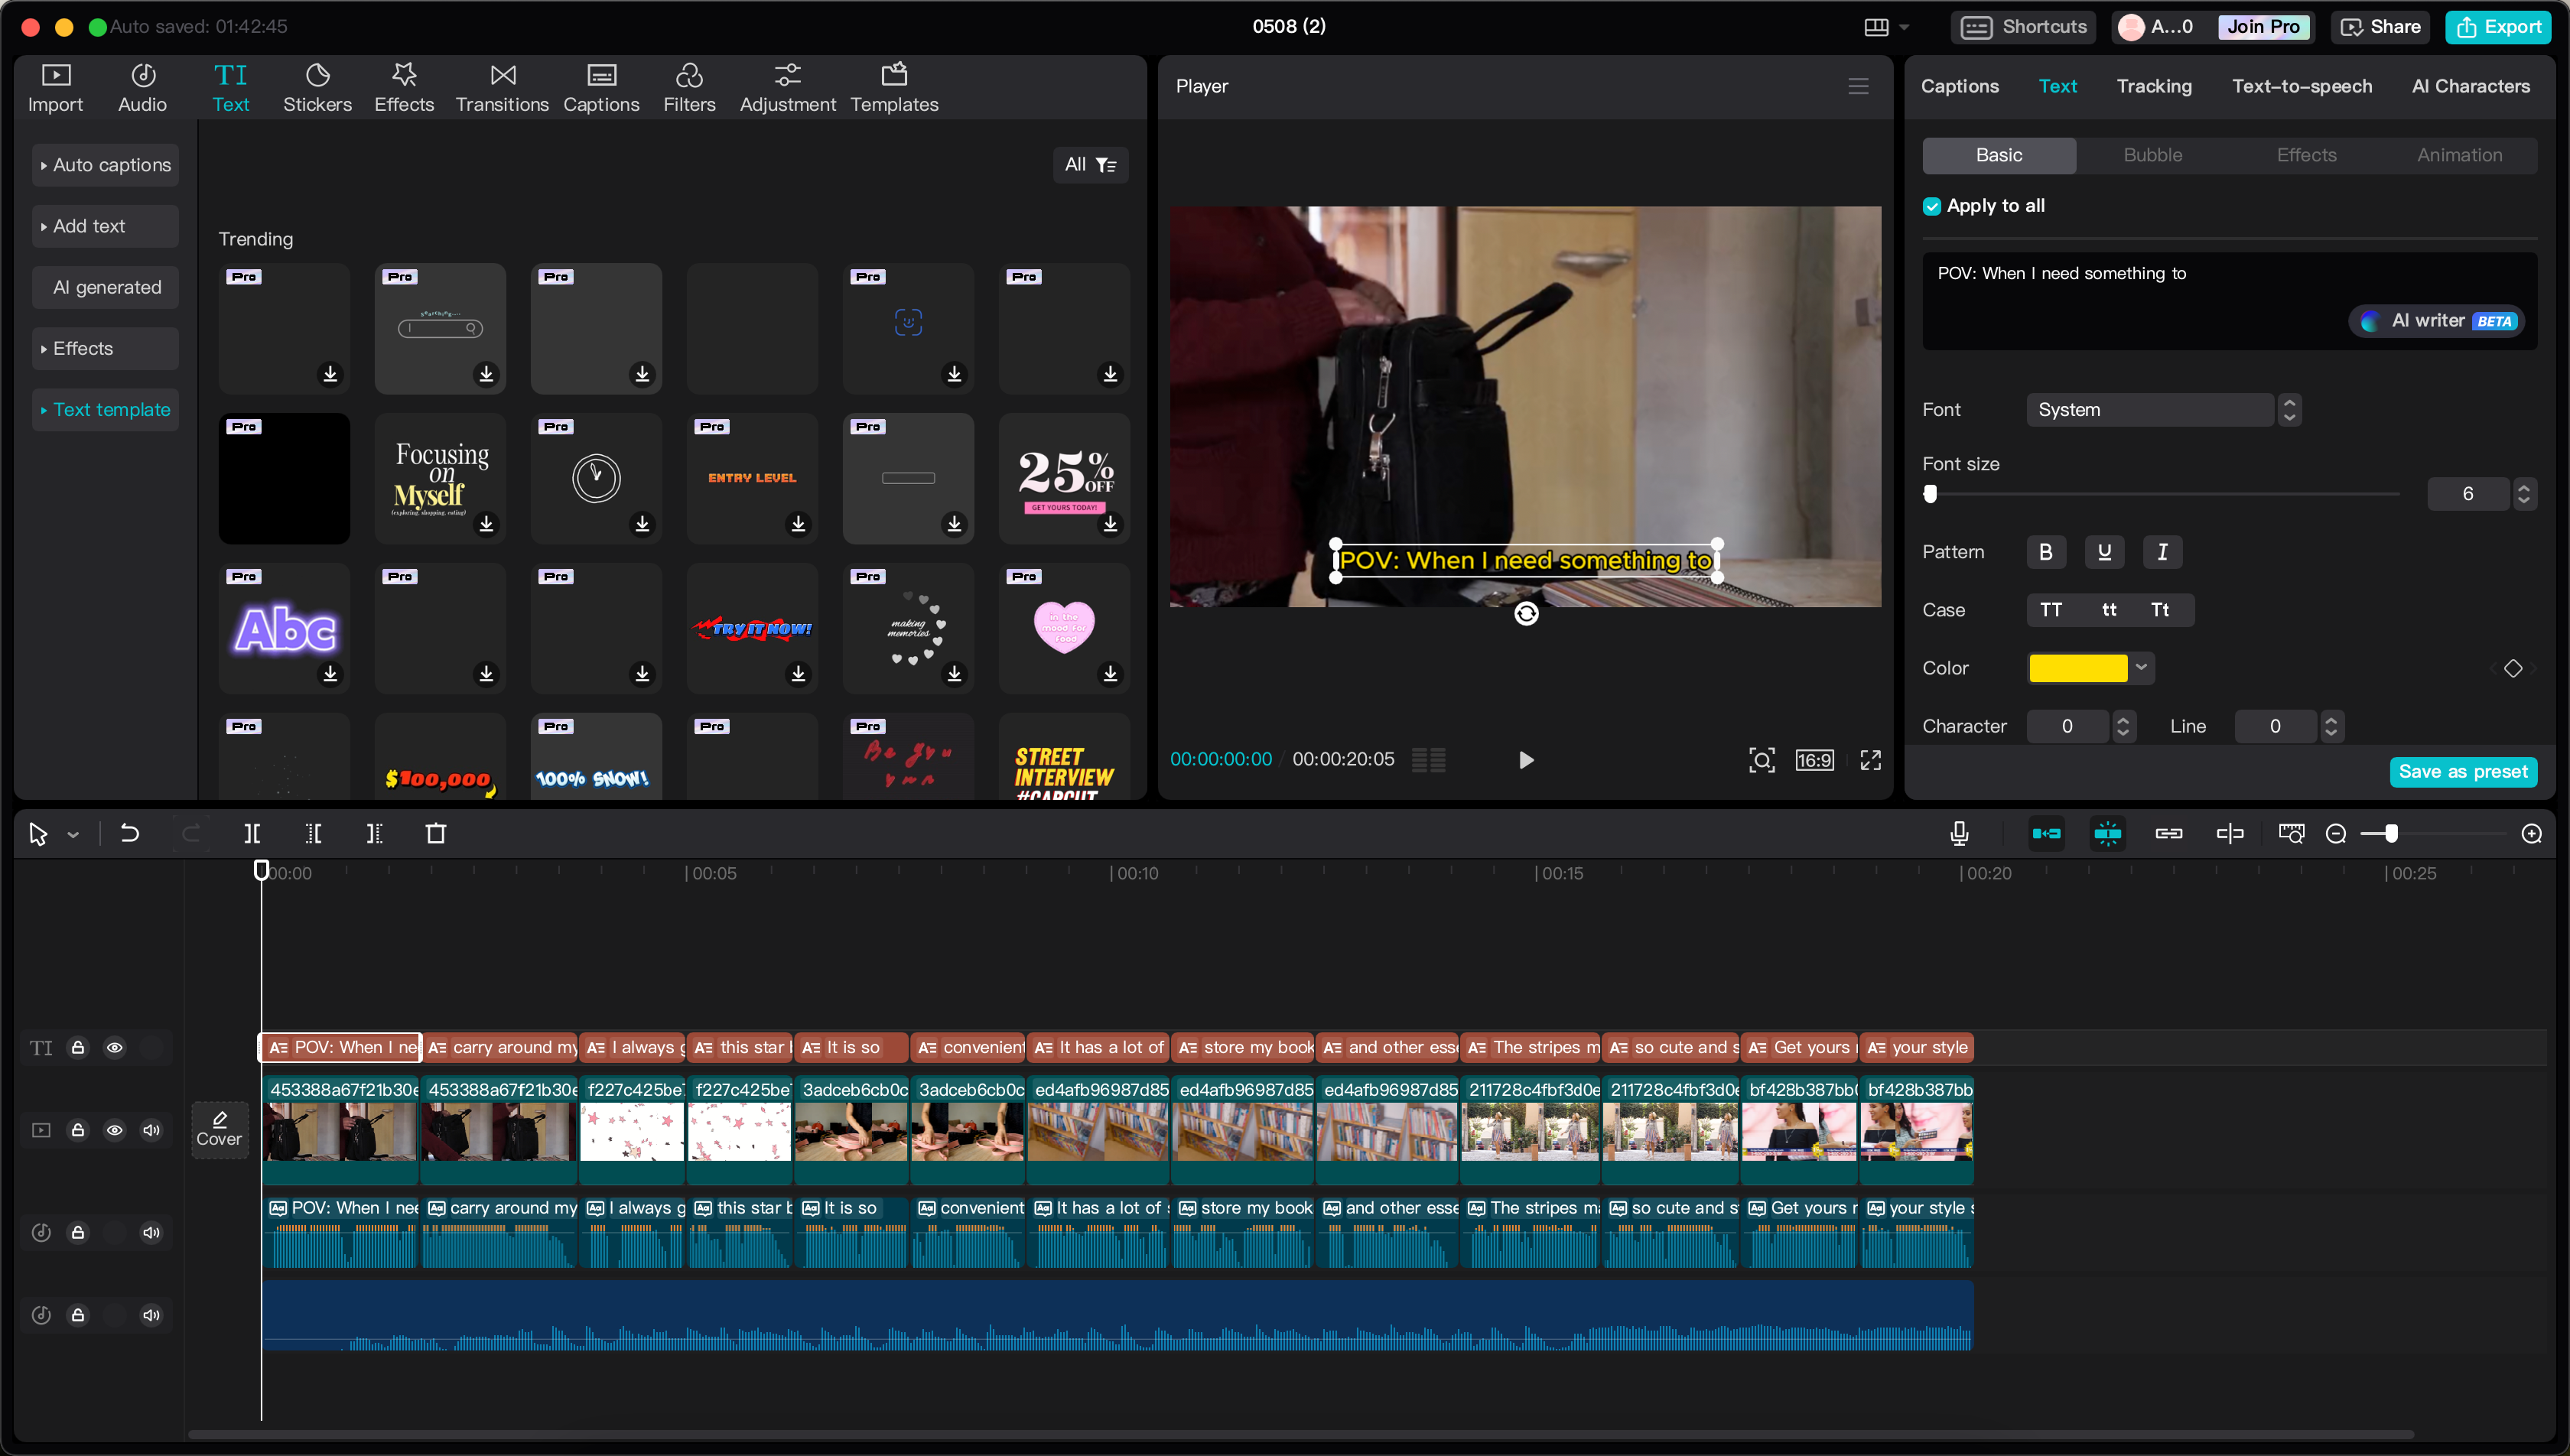Viewport: 2570px width, 1456px height.
Task: Expand the Auto captions section
Action: click(x=105, y=165)
